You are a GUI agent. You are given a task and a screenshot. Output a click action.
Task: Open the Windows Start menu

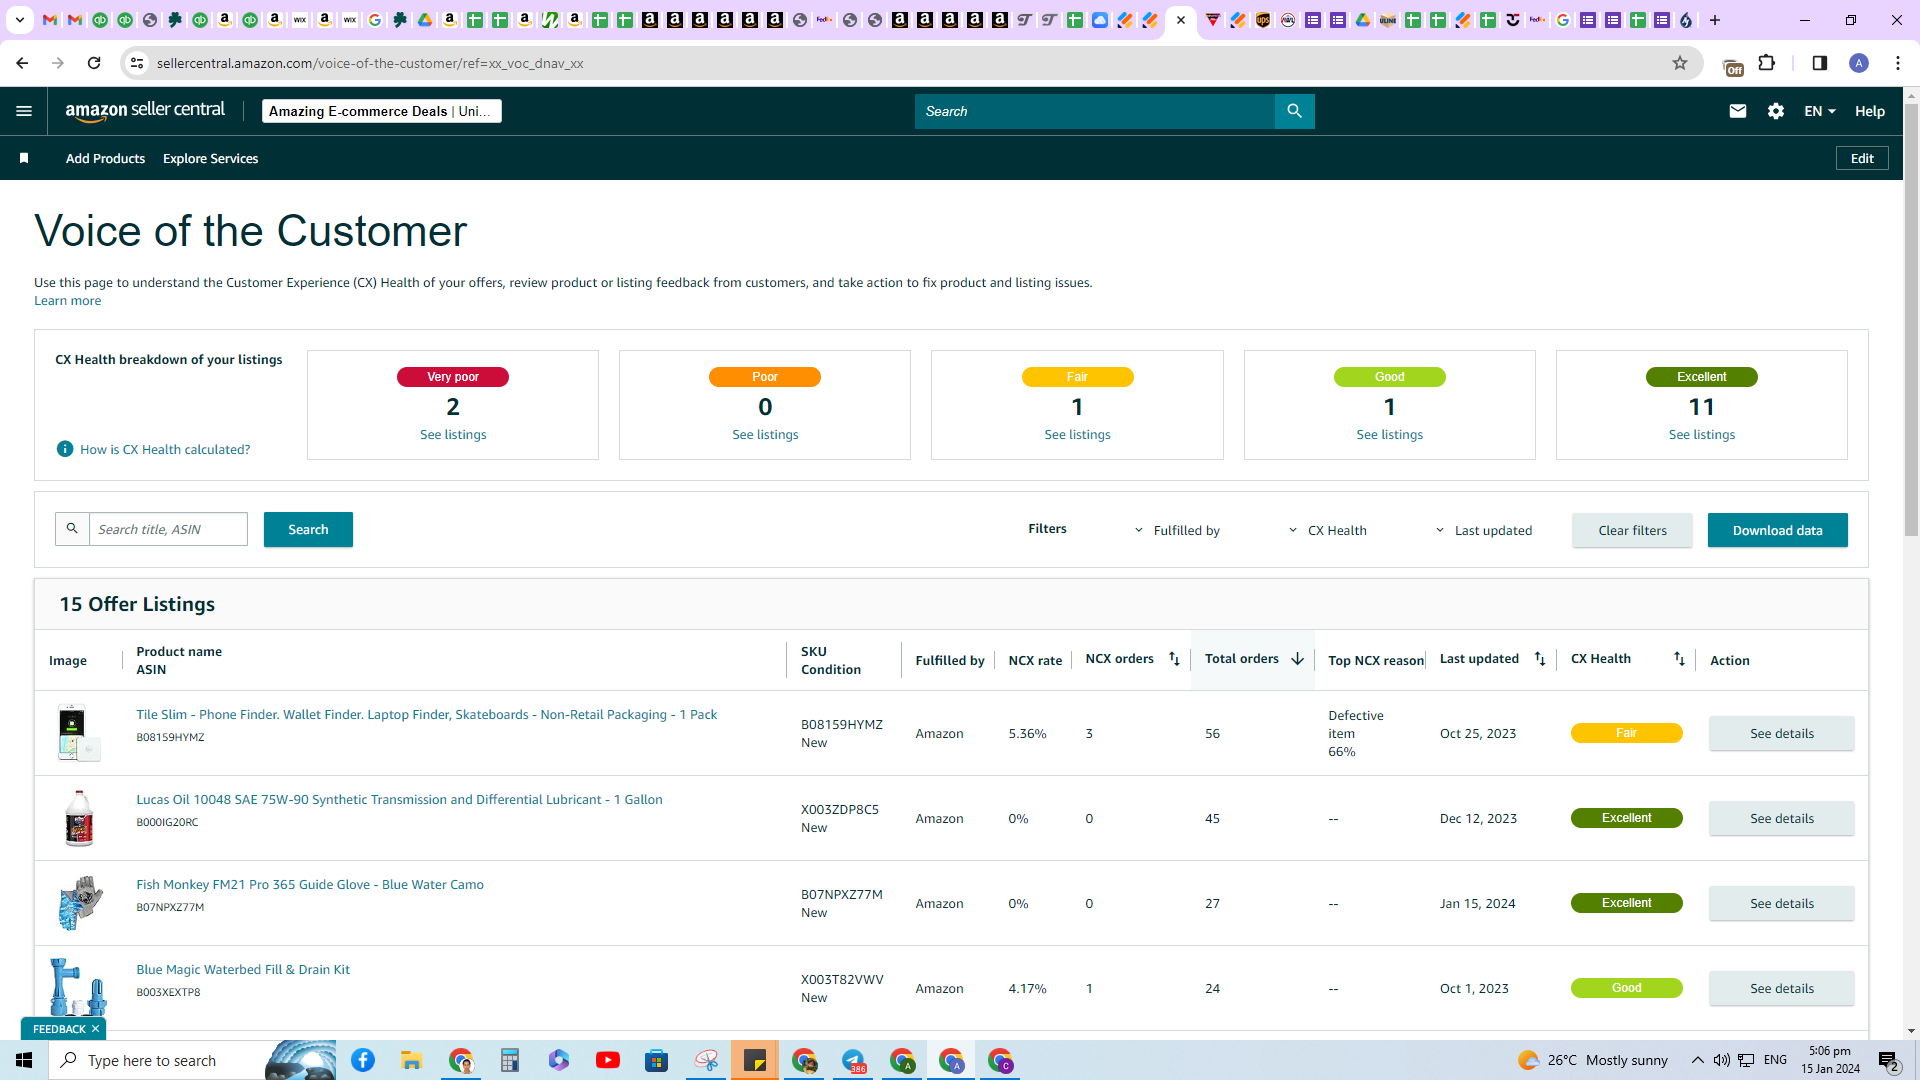point(24,1060)
